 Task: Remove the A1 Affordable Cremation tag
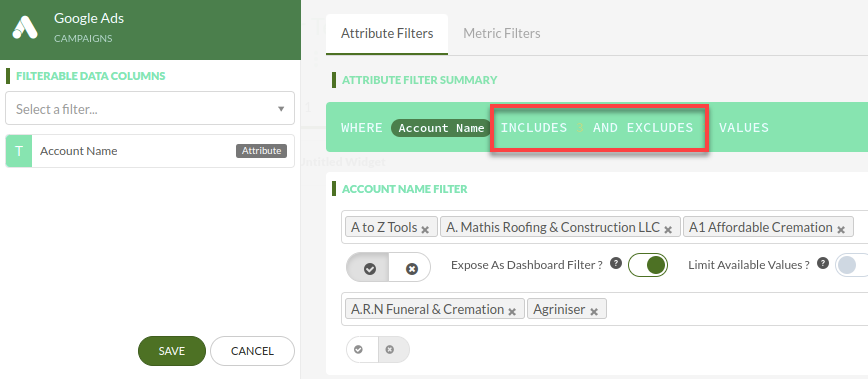click(841, 229)
